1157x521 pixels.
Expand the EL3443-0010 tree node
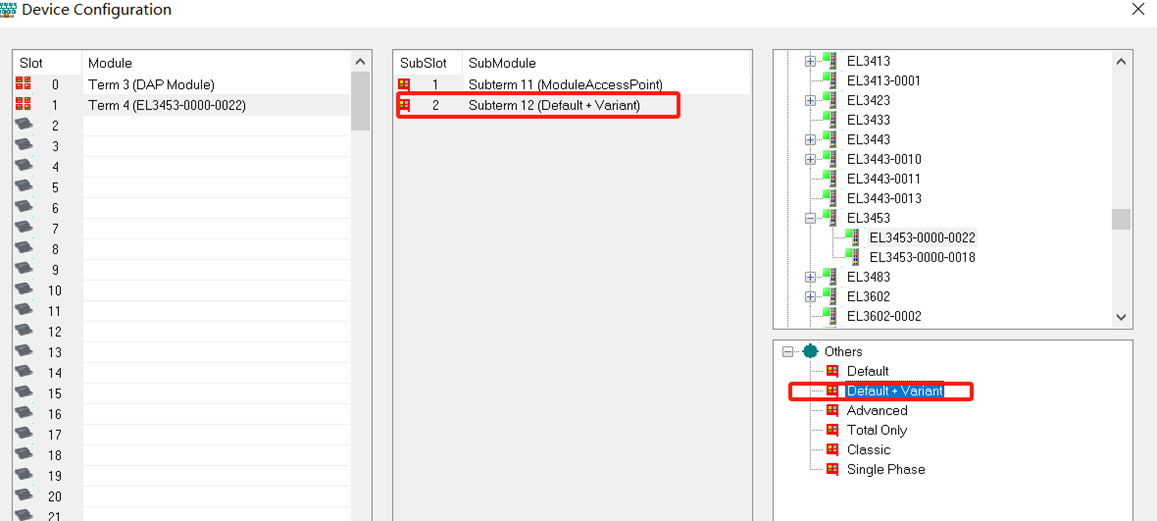coord(810,159)
